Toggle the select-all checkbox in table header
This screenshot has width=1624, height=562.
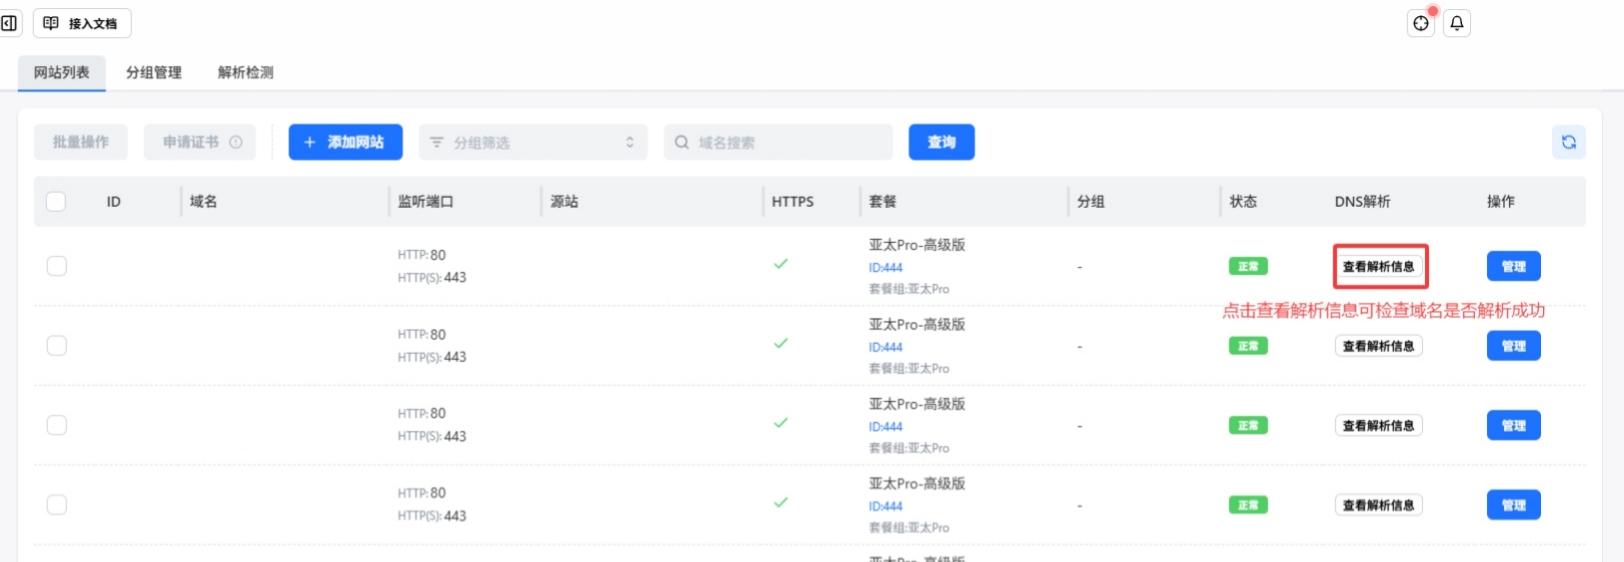point(56,201)
